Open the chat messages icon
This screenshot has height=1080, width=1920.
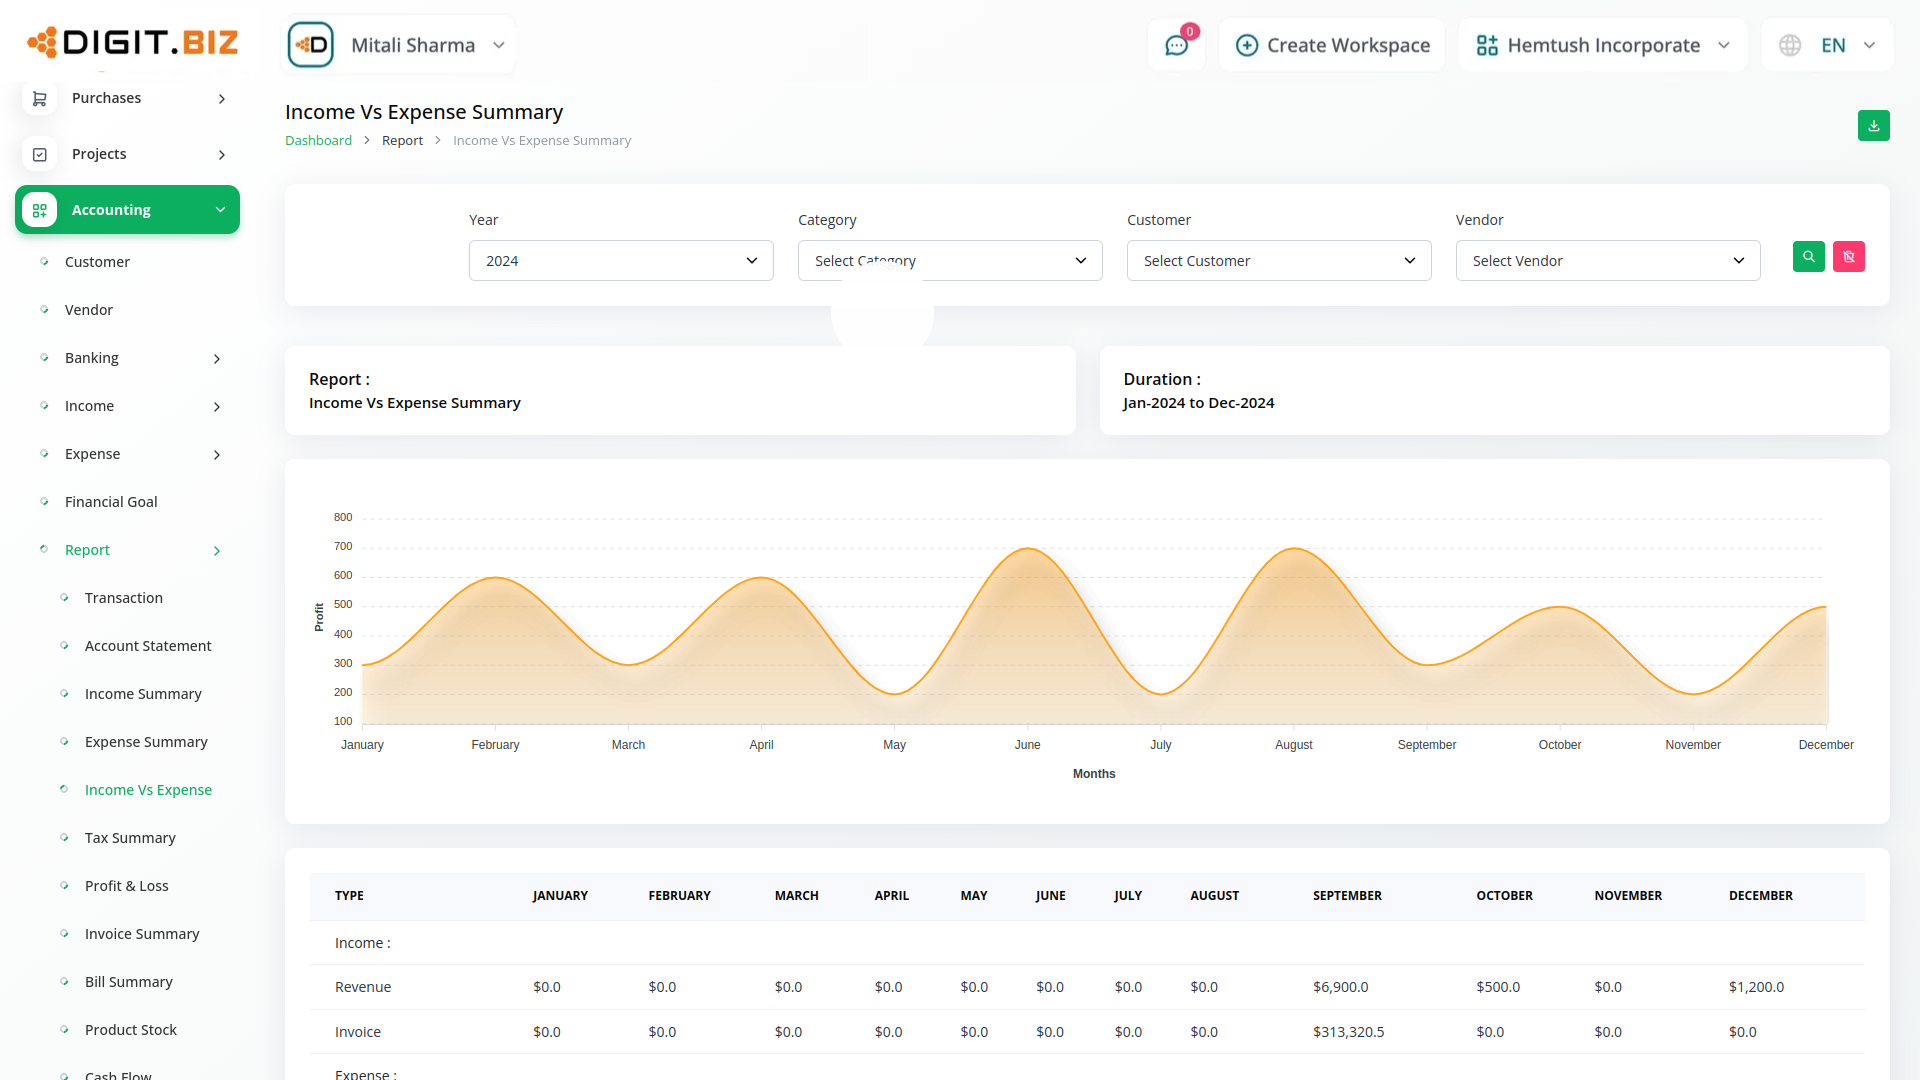[1176, 46]
